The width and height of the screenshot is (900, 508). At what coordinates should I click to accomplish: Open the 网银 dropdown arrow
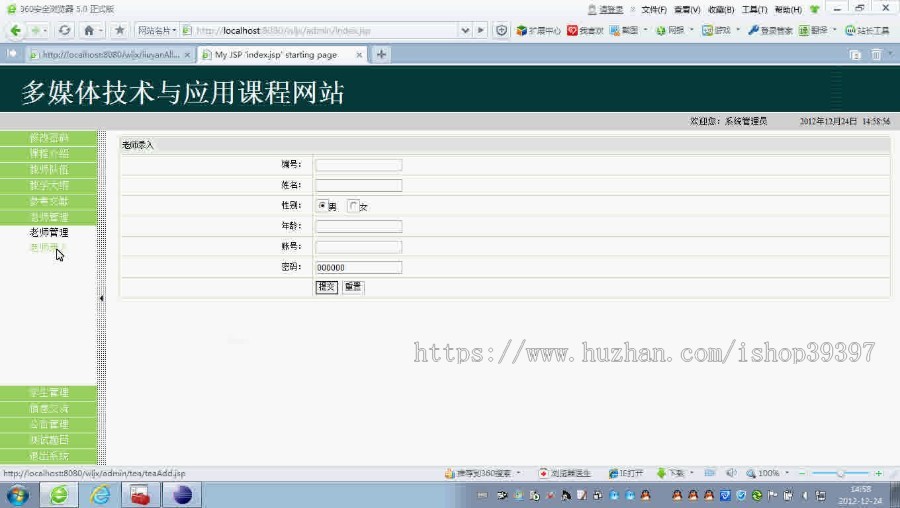tap(692, 30)
